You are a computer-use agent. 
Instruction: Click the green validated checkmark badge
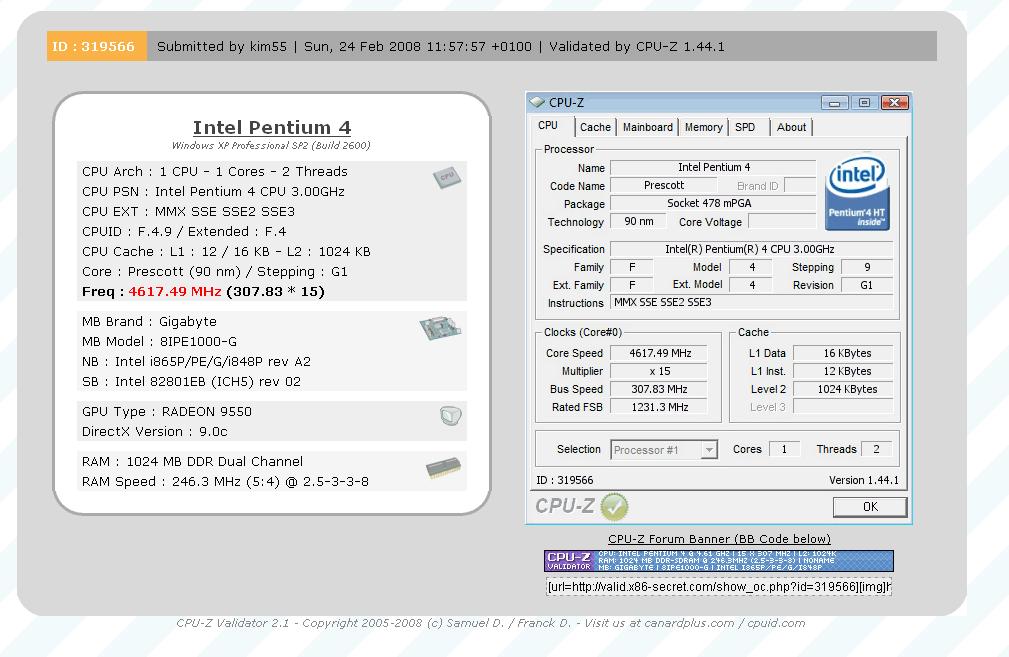click(x=614, y=507)
